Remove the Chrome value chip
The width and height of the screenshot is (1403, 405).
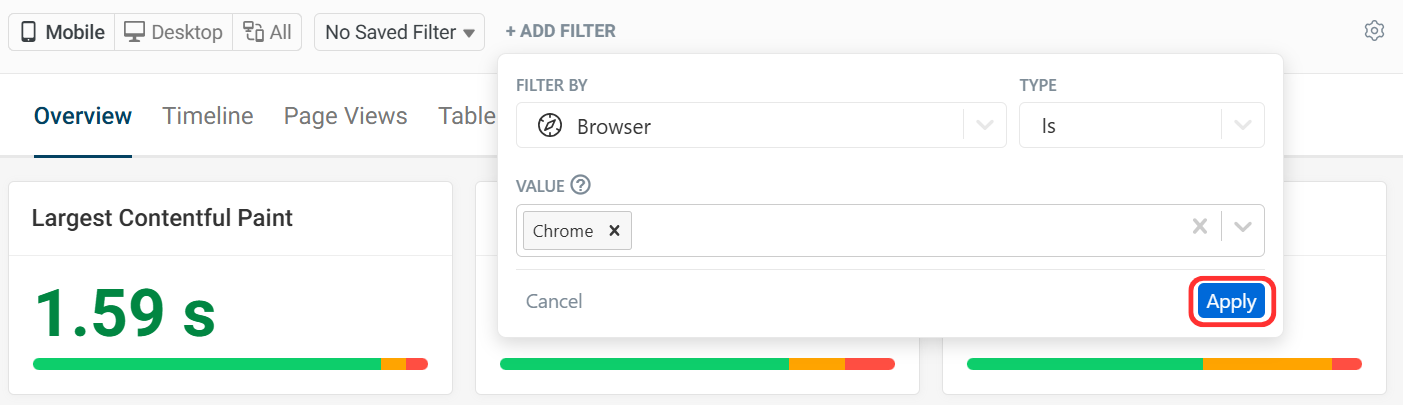coord(615,231)
